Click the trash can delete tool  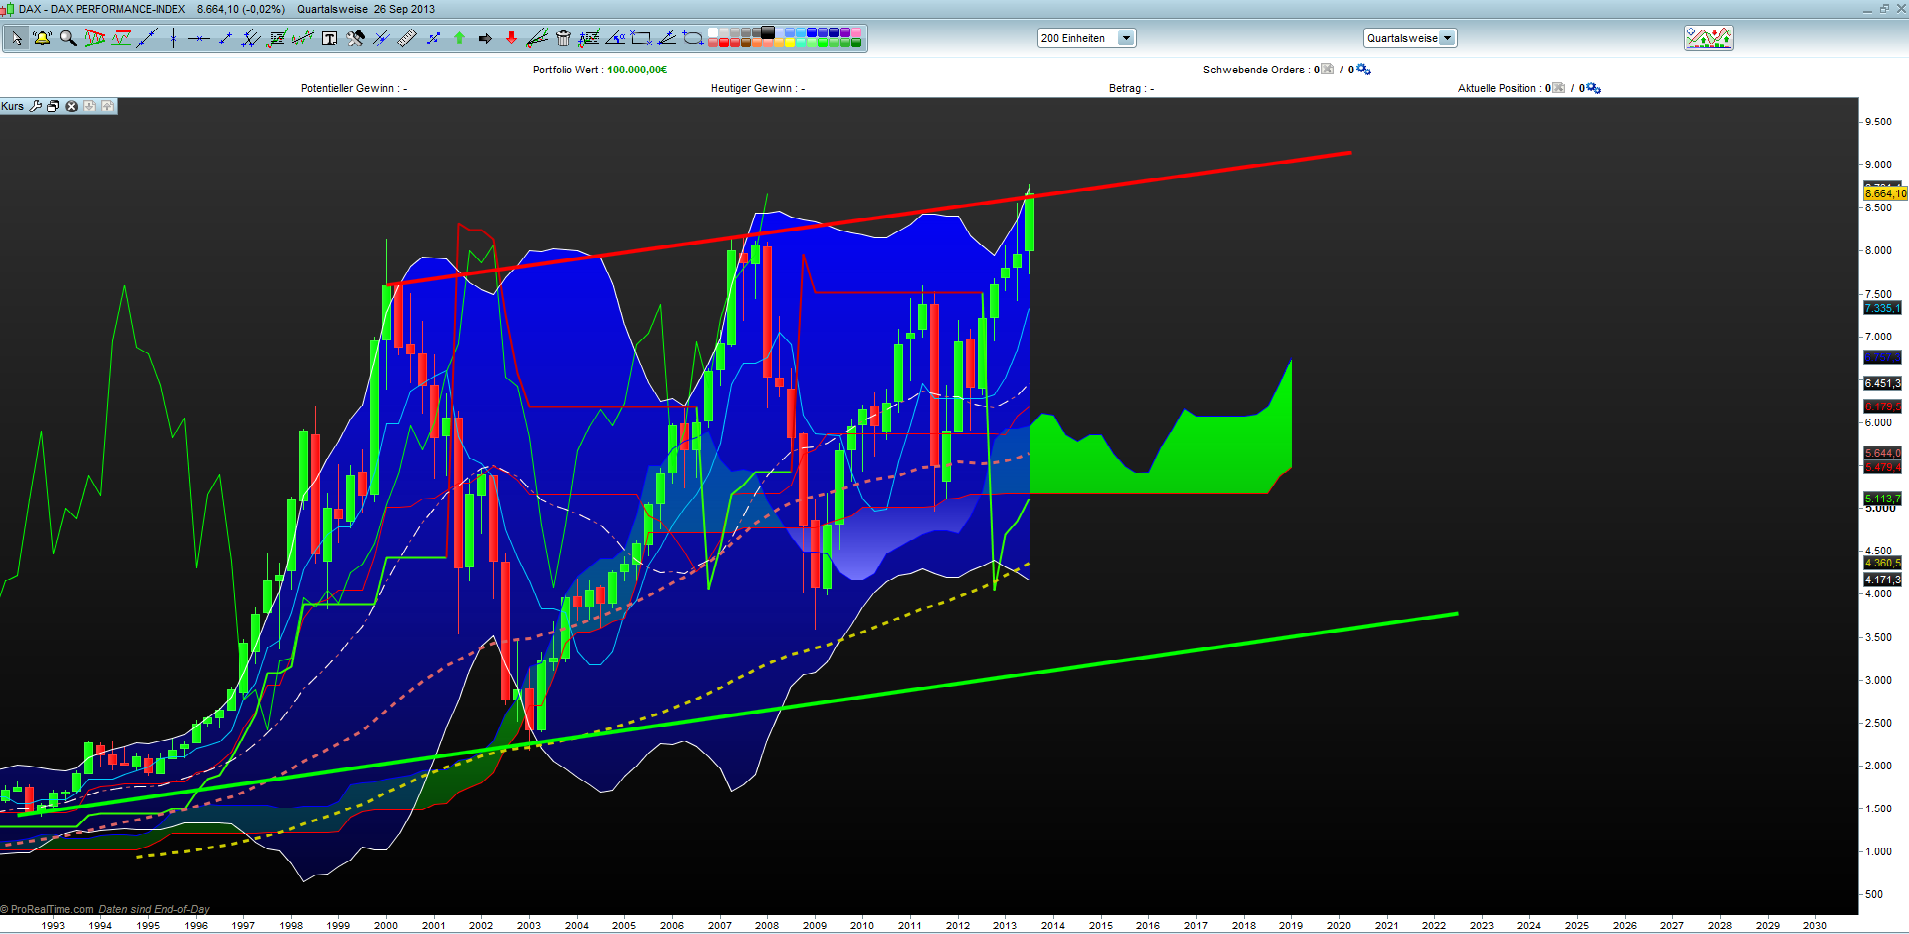tap(563, 38)
